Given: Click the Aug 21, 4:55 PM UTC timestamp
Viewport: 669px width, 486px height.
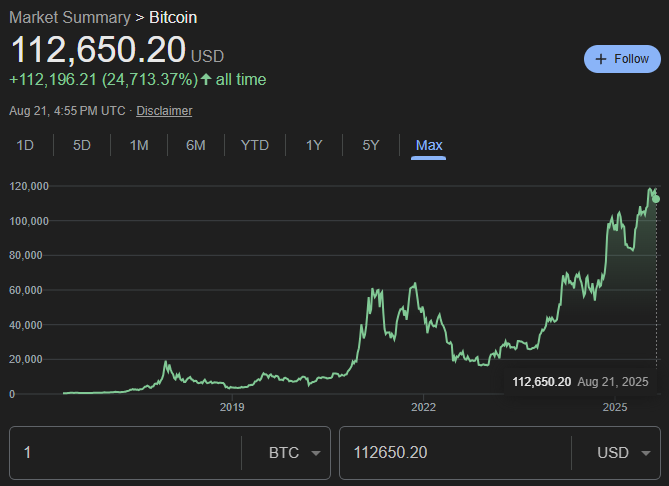Looking at the screenshot, I should (x=67, y=111).
